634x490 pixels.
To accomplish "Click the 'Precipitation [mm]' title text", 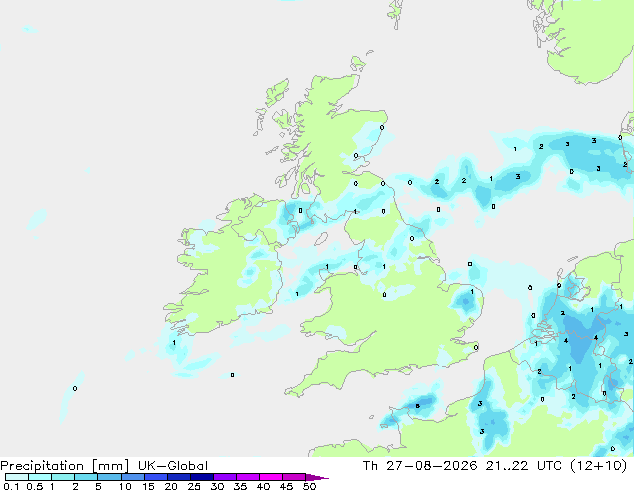I will tap(65, 466).
